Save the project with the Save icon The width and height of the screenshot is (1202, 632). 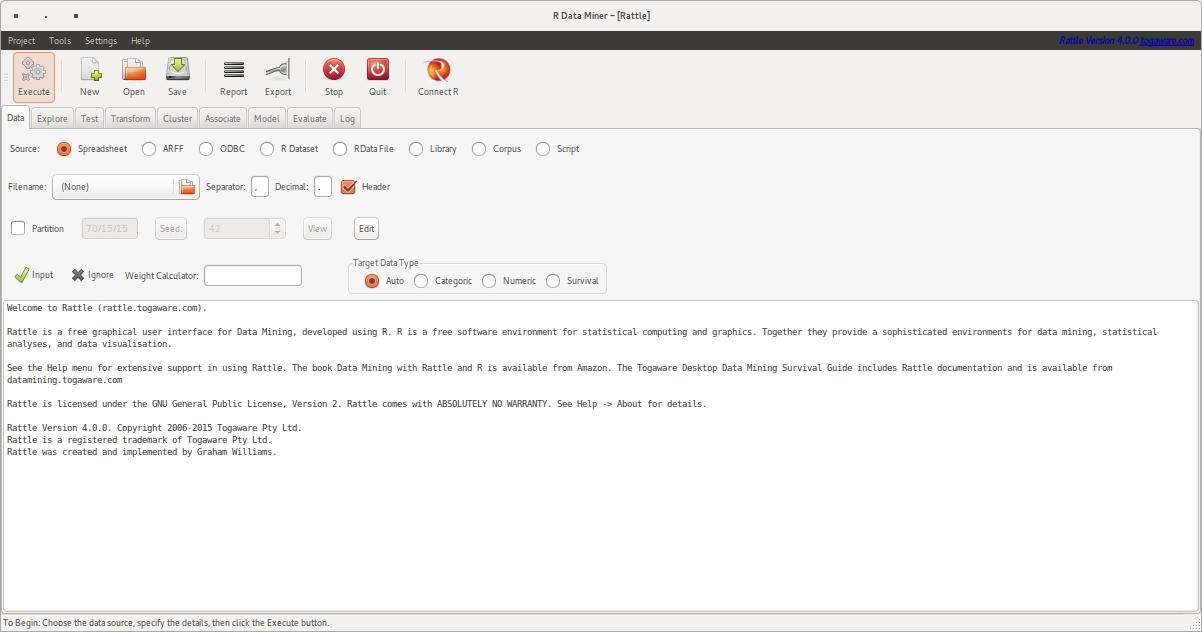pyautogui.click(x=177, y=70)
